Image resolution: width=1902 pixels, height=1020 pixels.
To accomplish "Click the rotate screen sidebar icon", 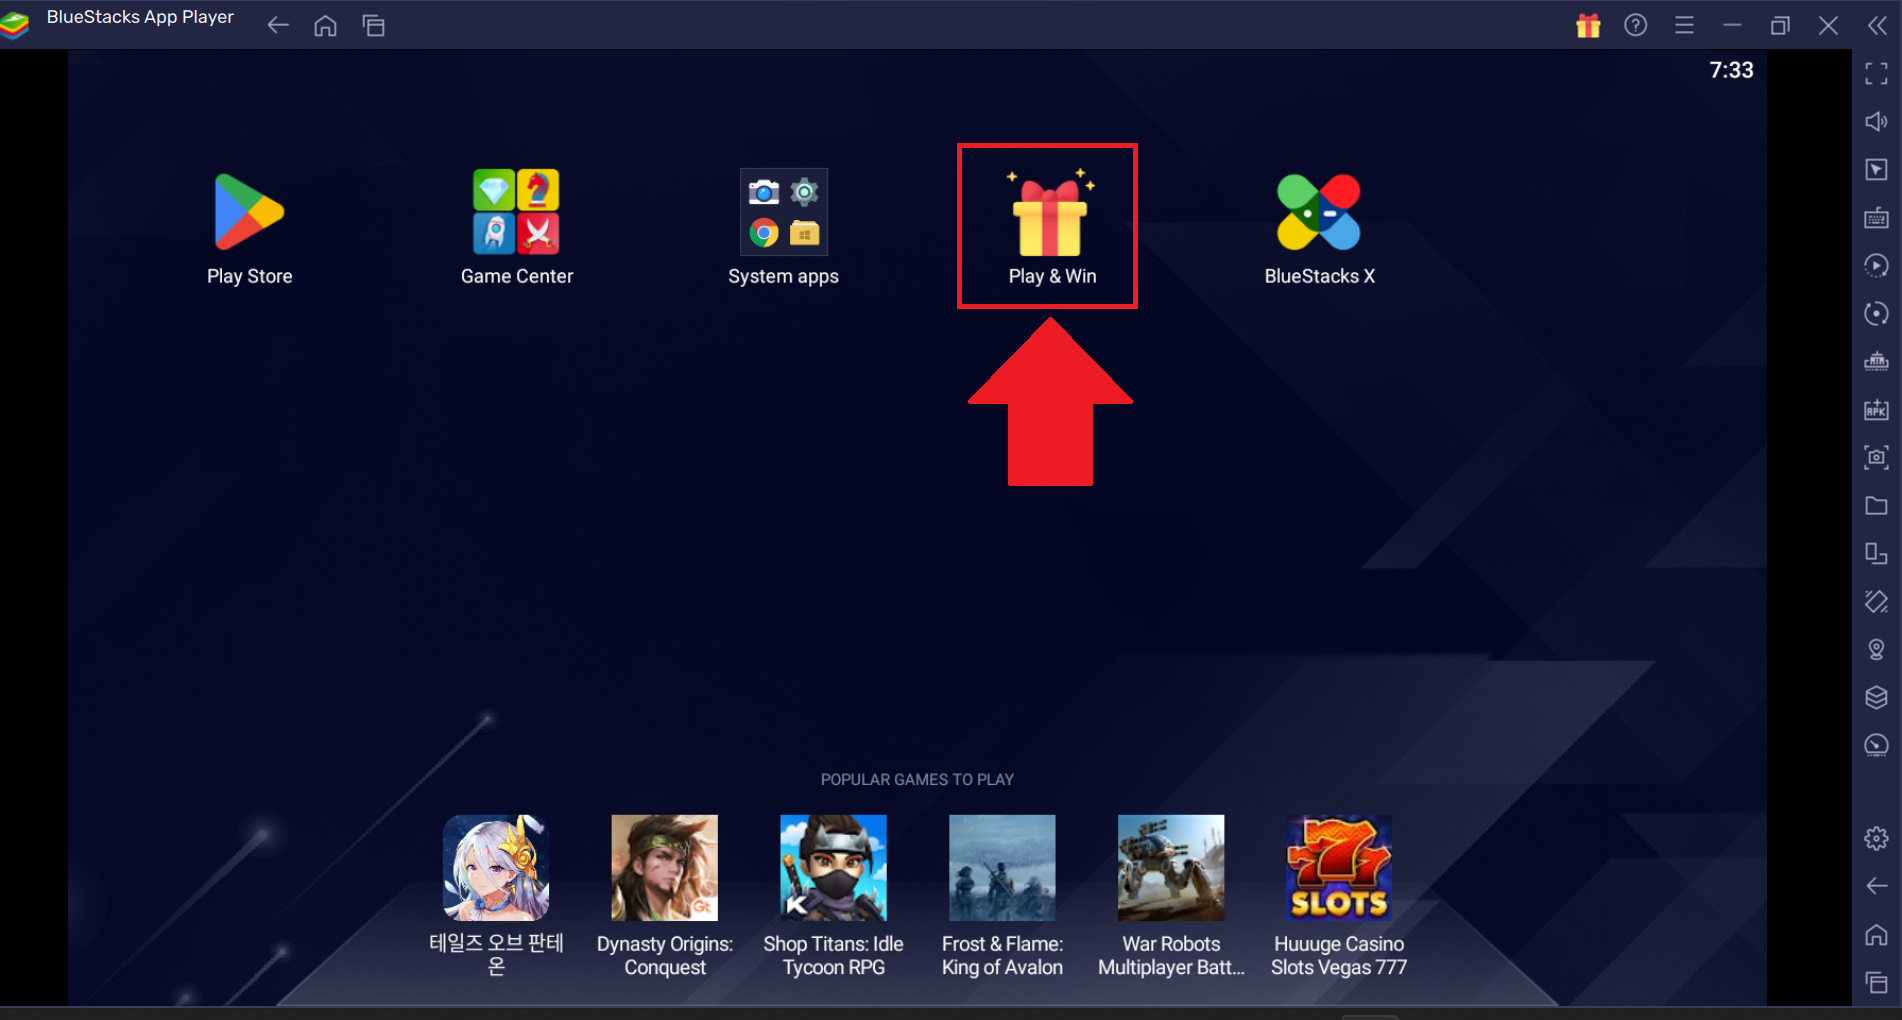I will pyautogui.click(x=1876, y=601).
